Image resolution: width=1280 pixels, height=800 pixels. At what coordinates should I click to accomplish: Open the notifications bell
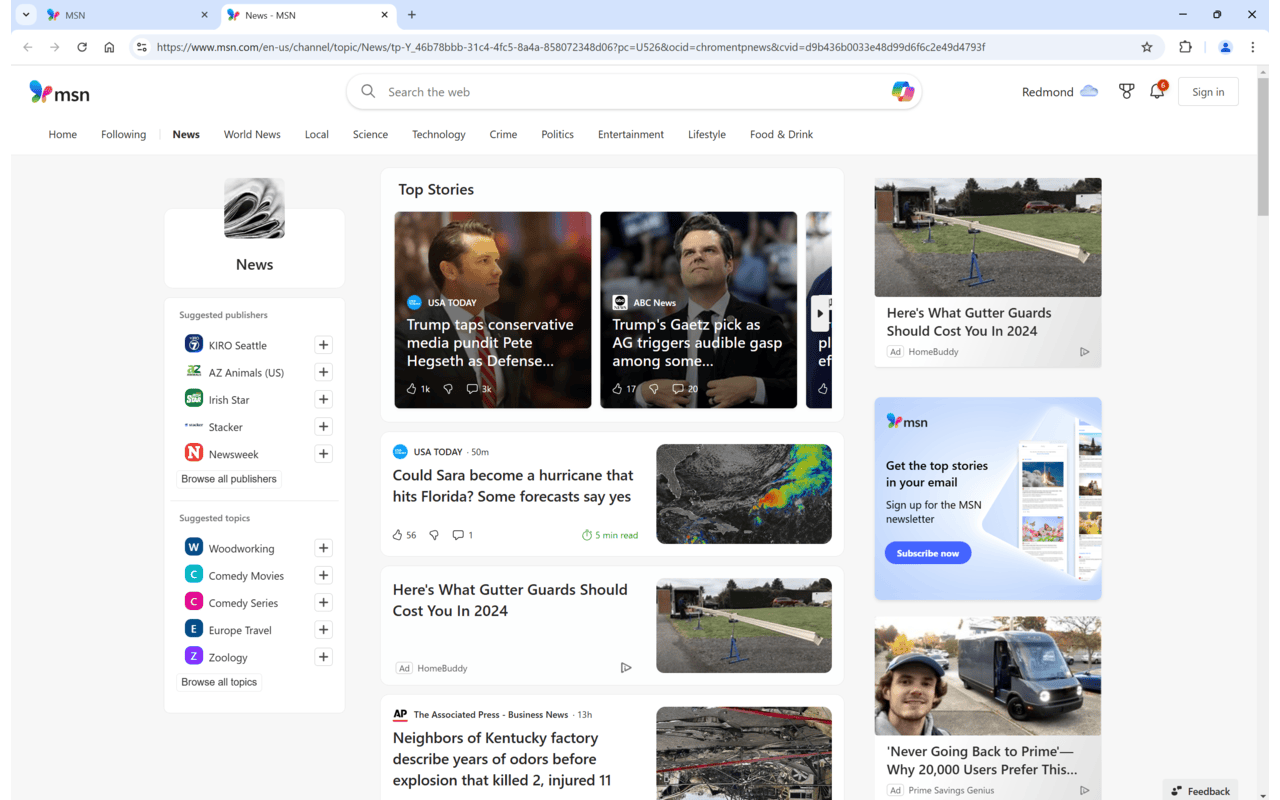1158,91
